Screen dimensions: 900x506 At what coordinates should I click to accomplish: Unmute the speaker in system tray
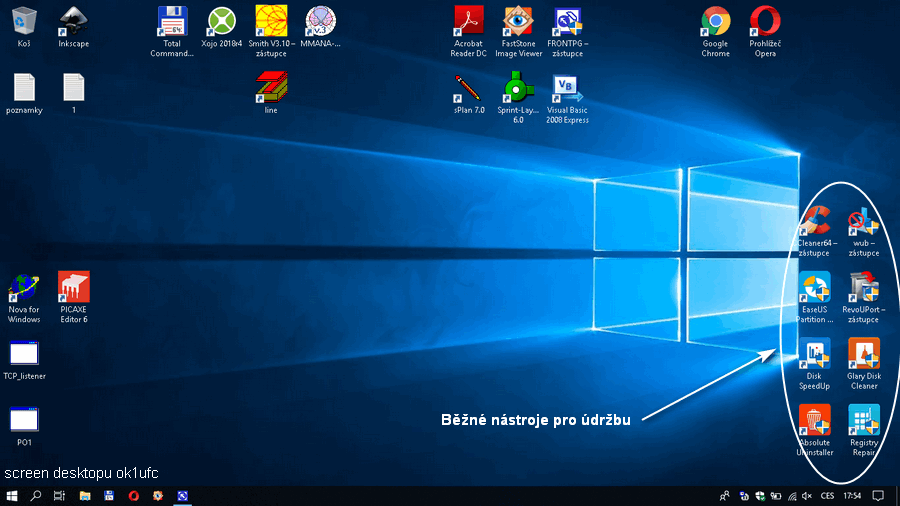point(806,496)
